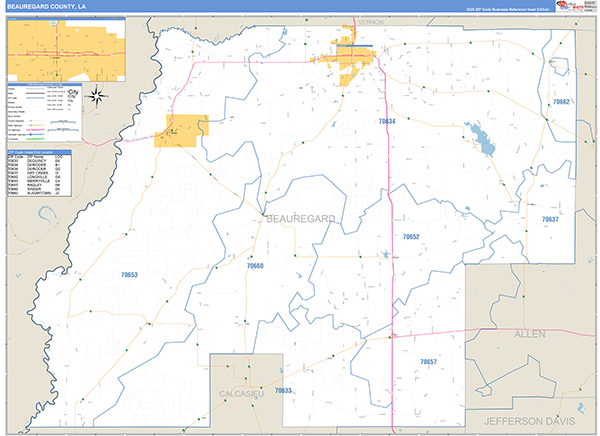Select the 70653 ZIP code label

point(129,275)
